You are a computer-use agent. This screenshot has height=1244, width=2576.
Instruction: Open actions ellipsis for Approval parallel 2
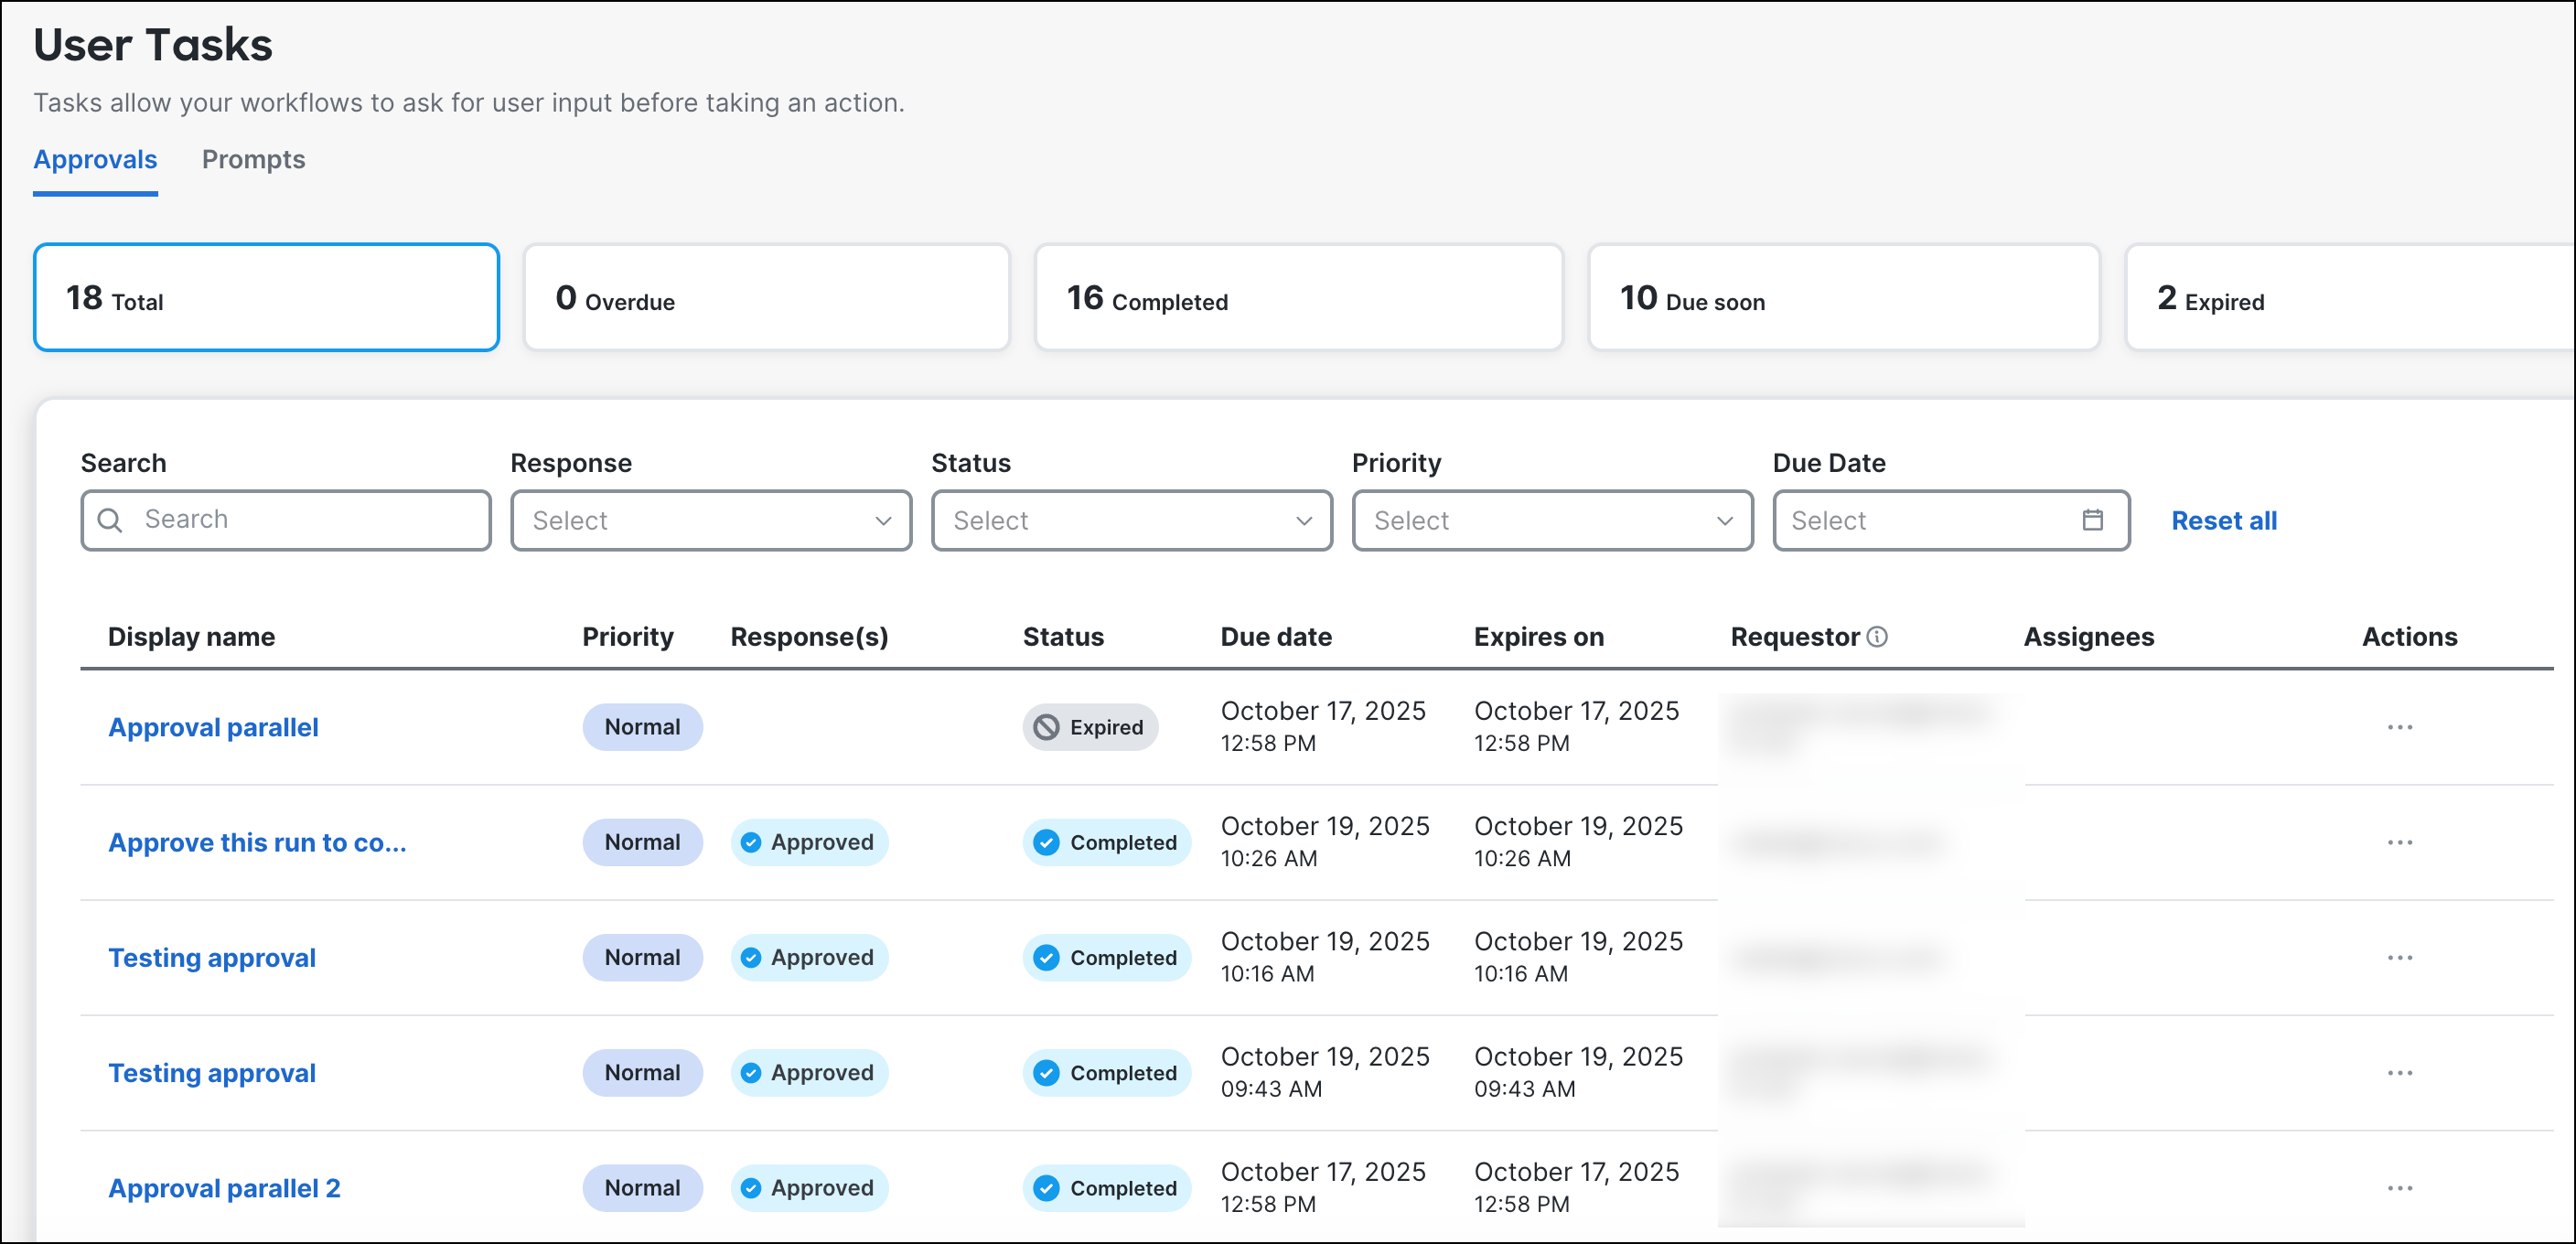(x=2400, y=1188)
